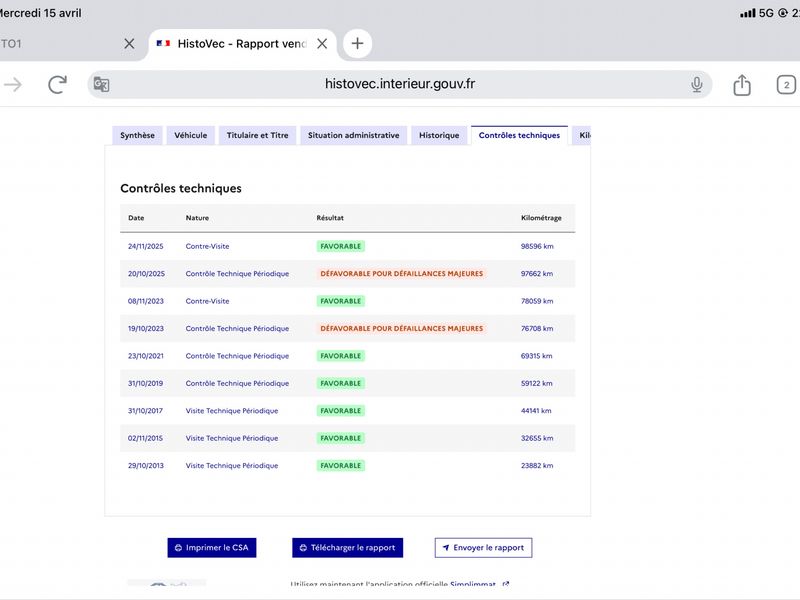Tap the browser reload icon
The width and height of the screenshot is (800, 600).
tap(57, 85)
